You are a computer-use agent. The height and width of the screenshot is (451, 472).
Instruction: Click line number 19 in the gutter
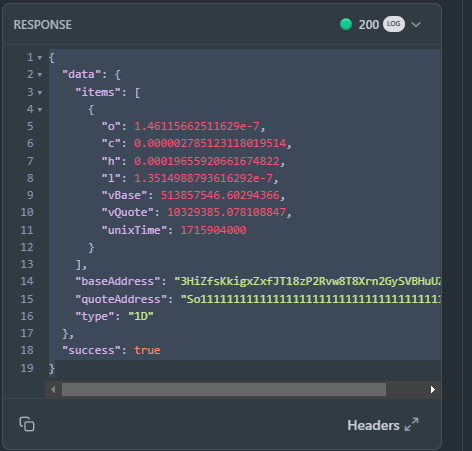[27, 368]
